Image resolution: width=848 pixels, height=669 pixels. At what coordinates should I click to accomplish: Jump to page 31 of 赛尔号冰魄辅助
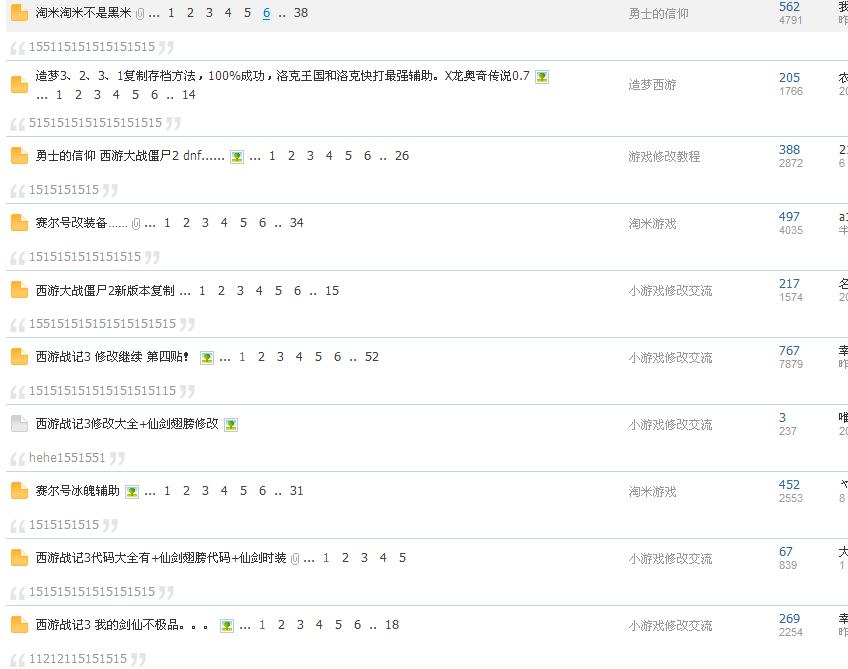coord(296,491)
